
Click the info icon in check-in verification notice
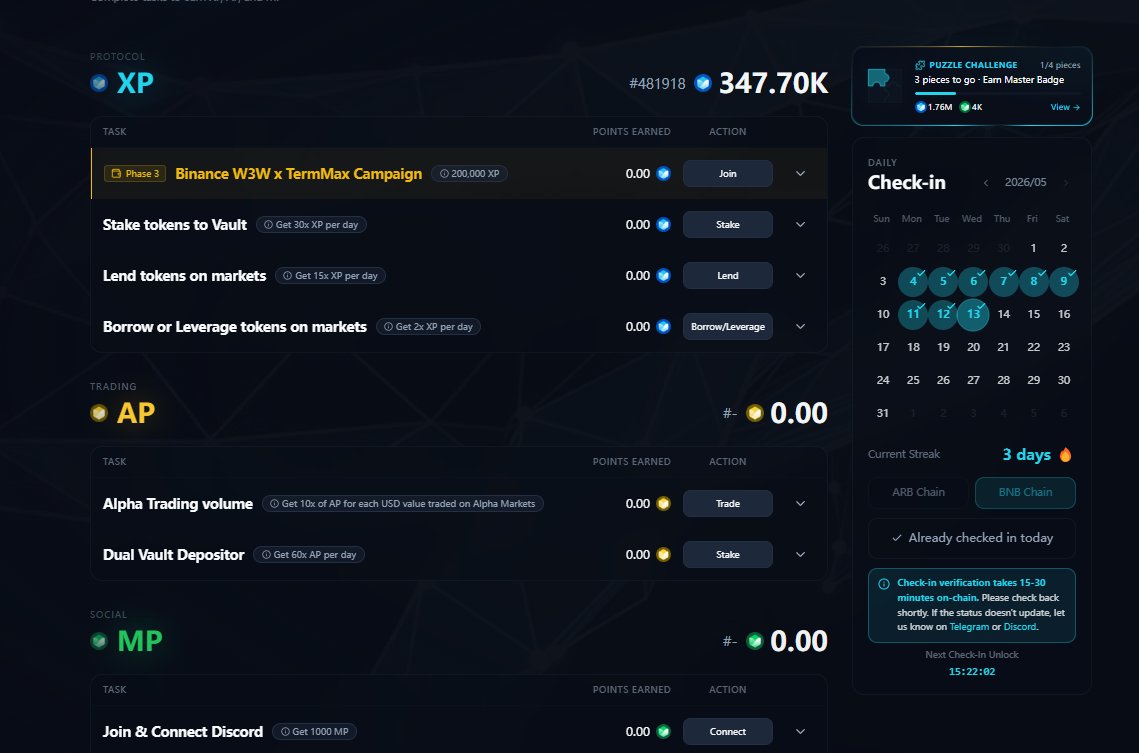[884, 584]
